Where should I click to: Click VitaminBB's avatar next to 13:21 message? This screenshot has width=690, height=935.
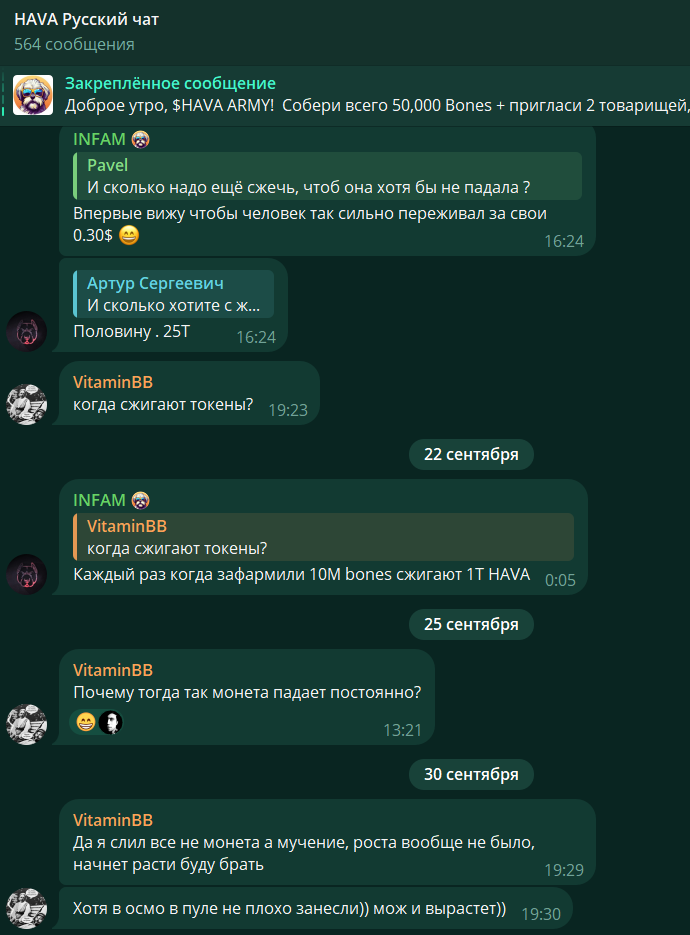[26, 724]
